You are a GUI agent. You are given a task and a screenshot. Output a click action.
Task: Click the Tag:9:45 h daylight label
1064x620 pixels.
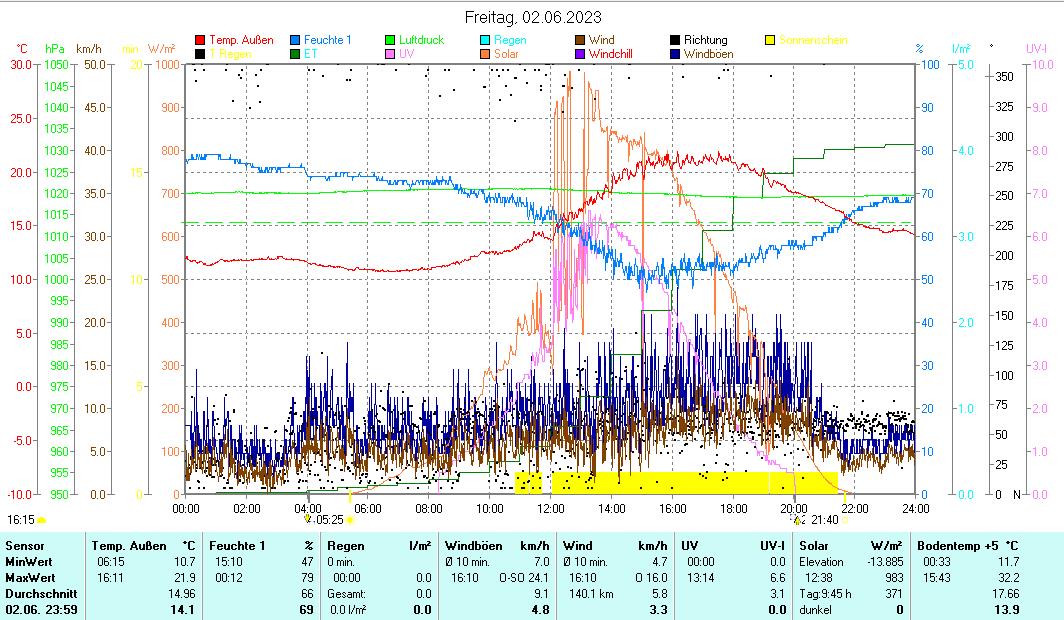tap(824, 594)
